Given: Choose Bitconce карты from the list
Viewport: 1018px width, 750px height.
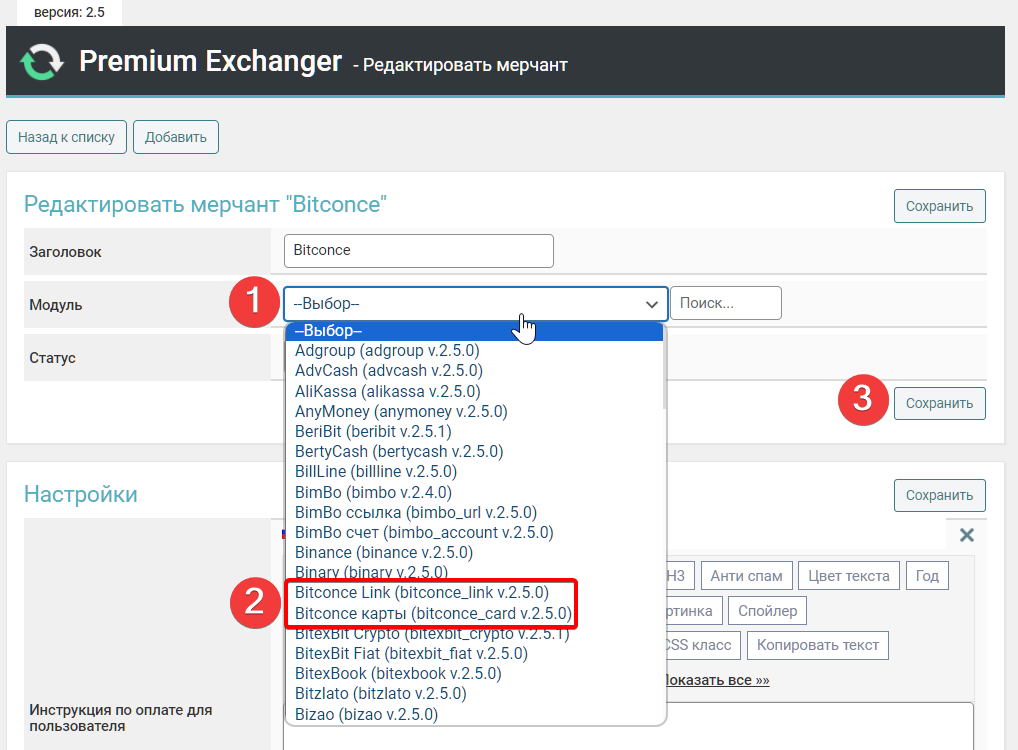Looking at the screenshot, I should tap(433, 613).
